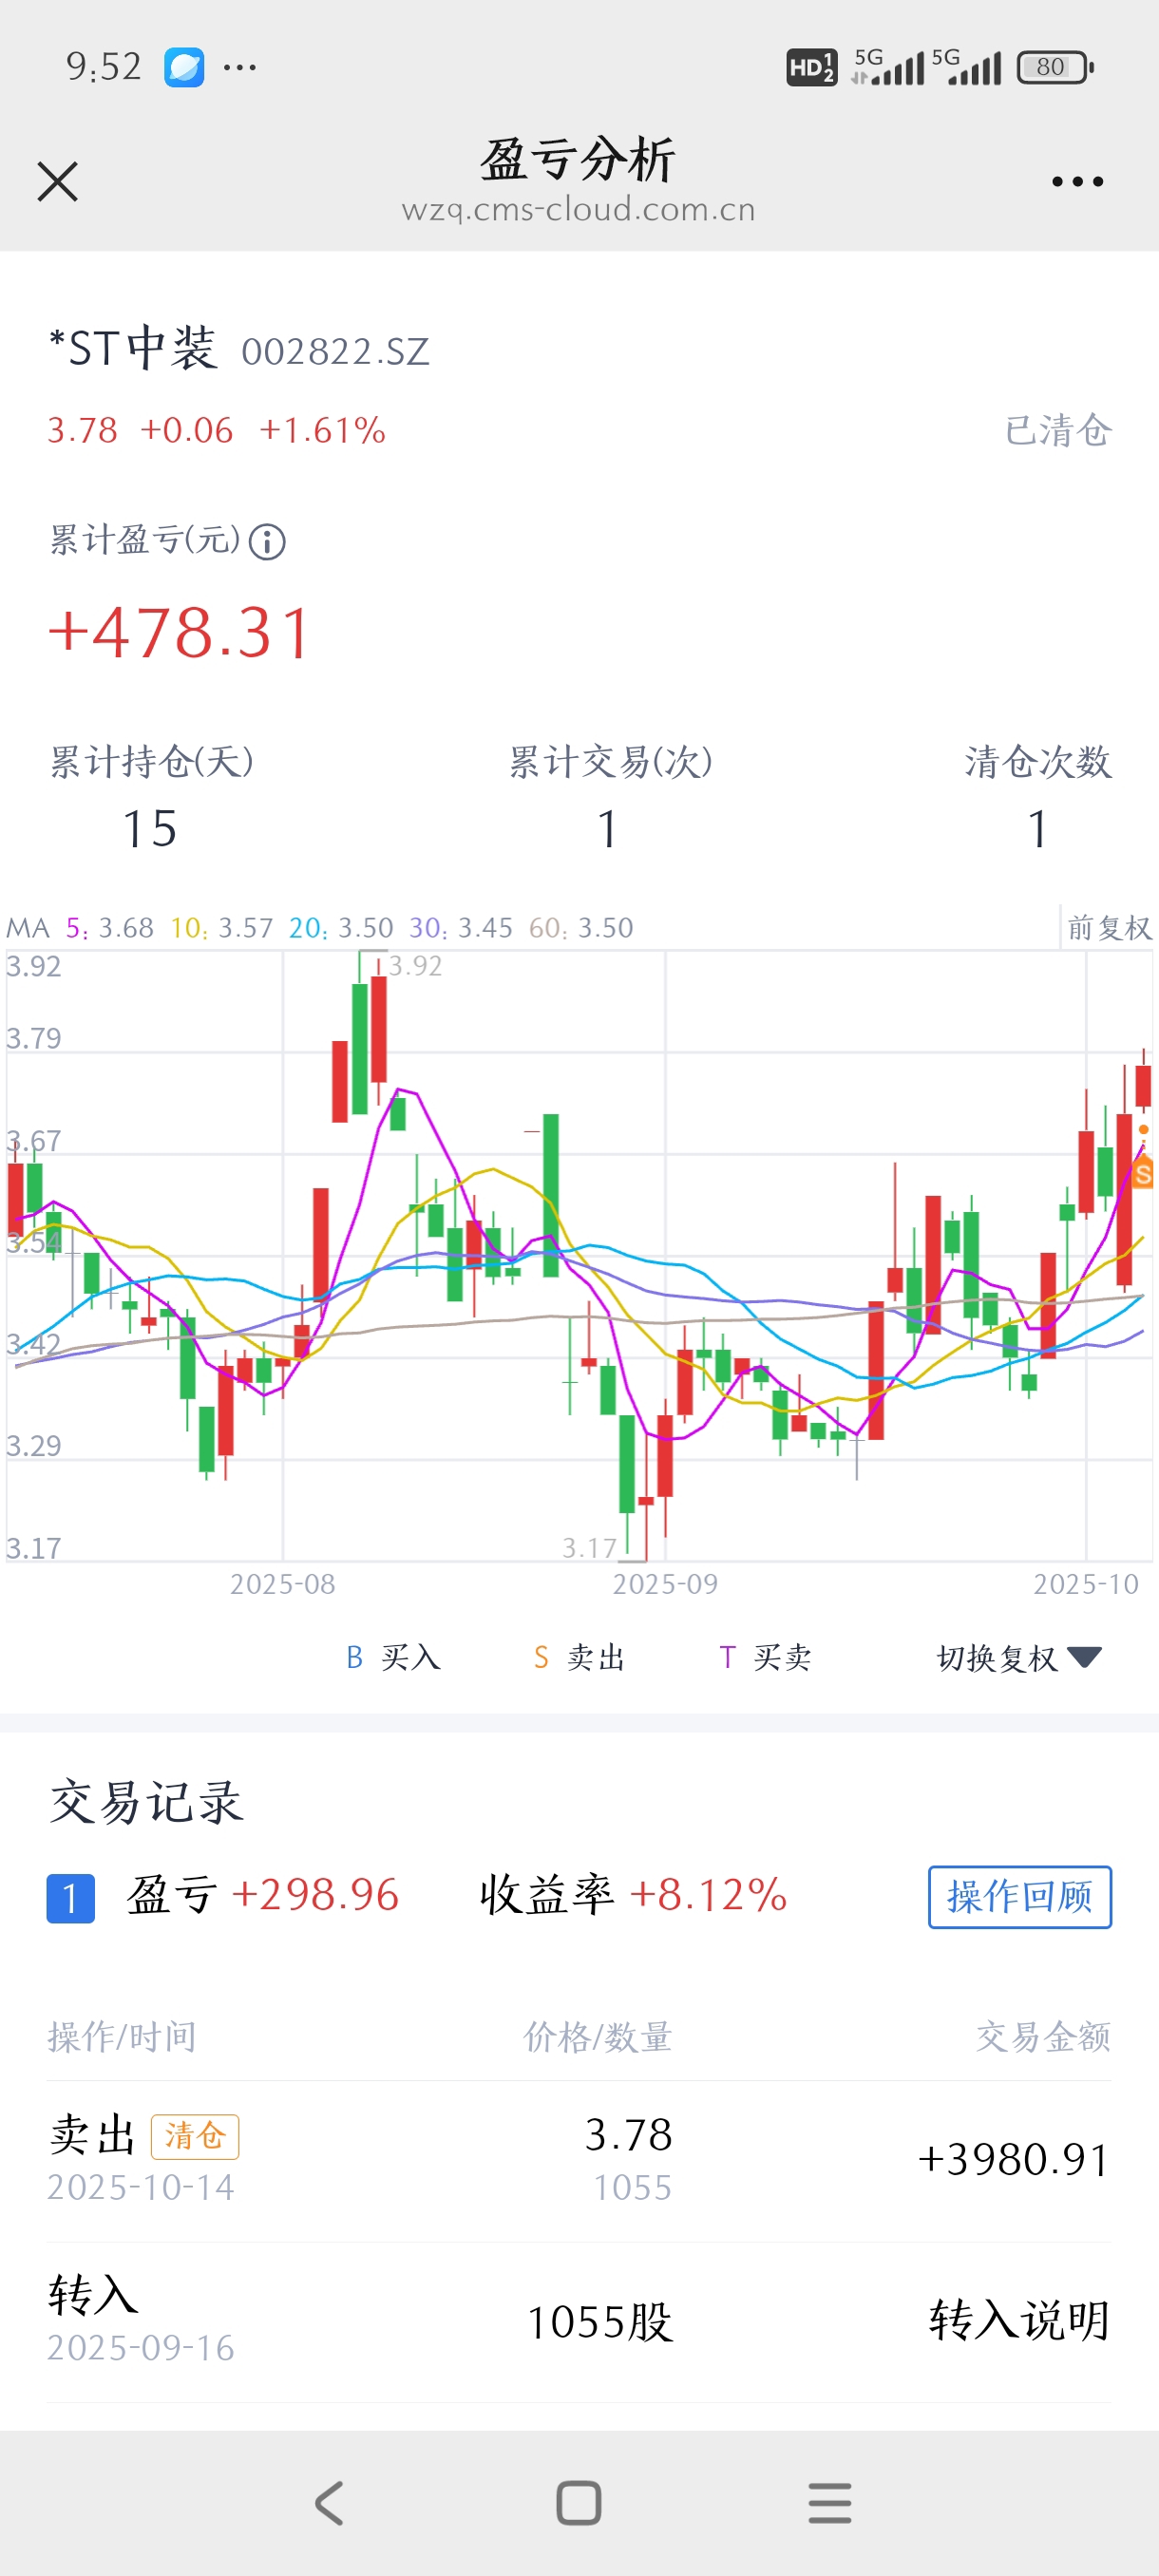Open the three-dot more options menu

(1077, 182)
